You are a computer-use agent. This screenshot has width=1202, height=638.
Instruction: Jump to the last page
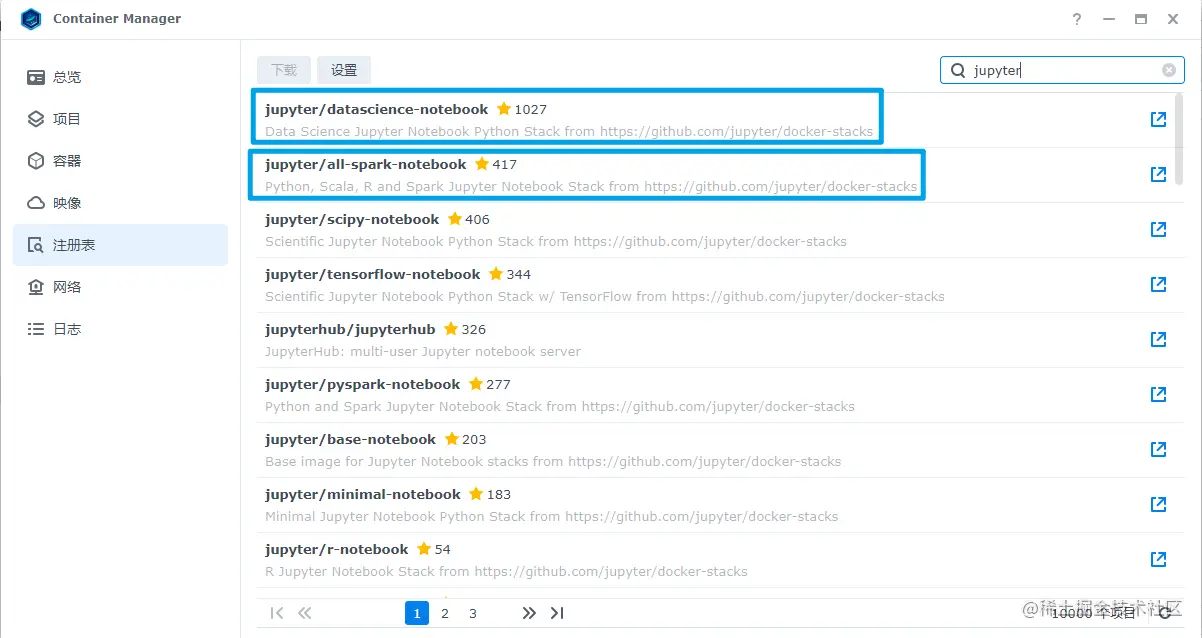pos(557,613)
